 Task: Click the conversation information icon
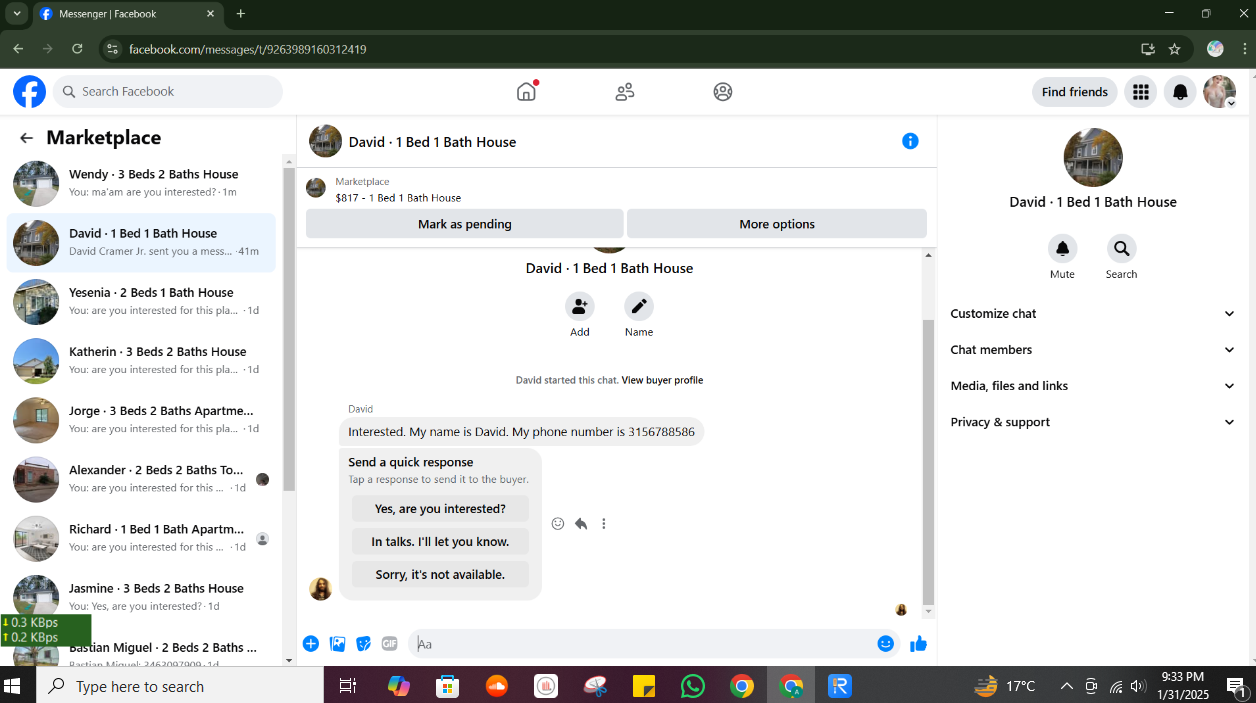click(x=910, y=141)
